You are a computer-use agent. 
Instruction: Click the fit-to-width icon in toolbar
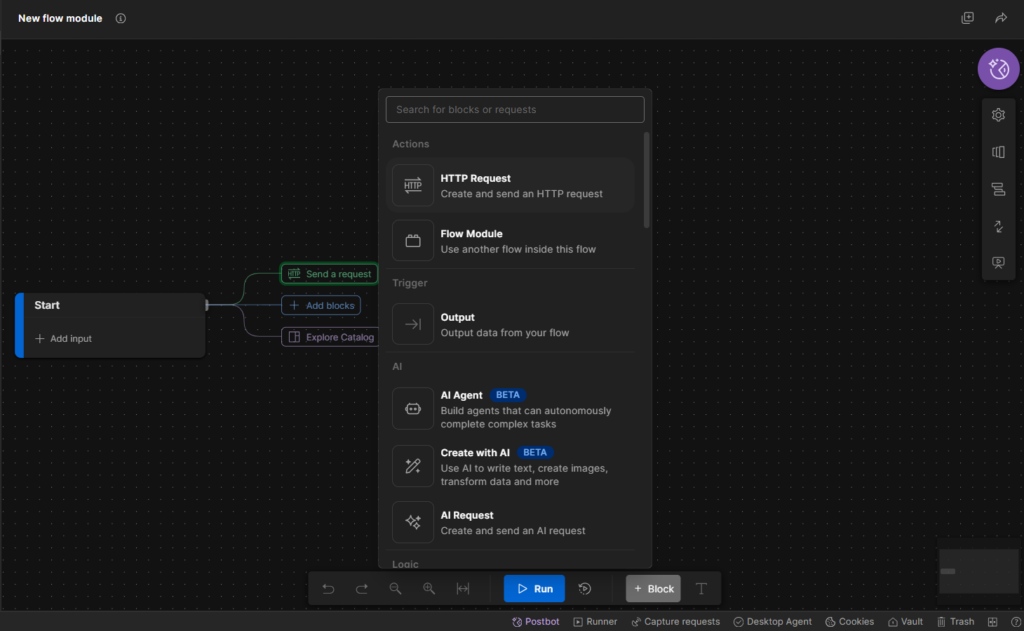tap(463, 589)
